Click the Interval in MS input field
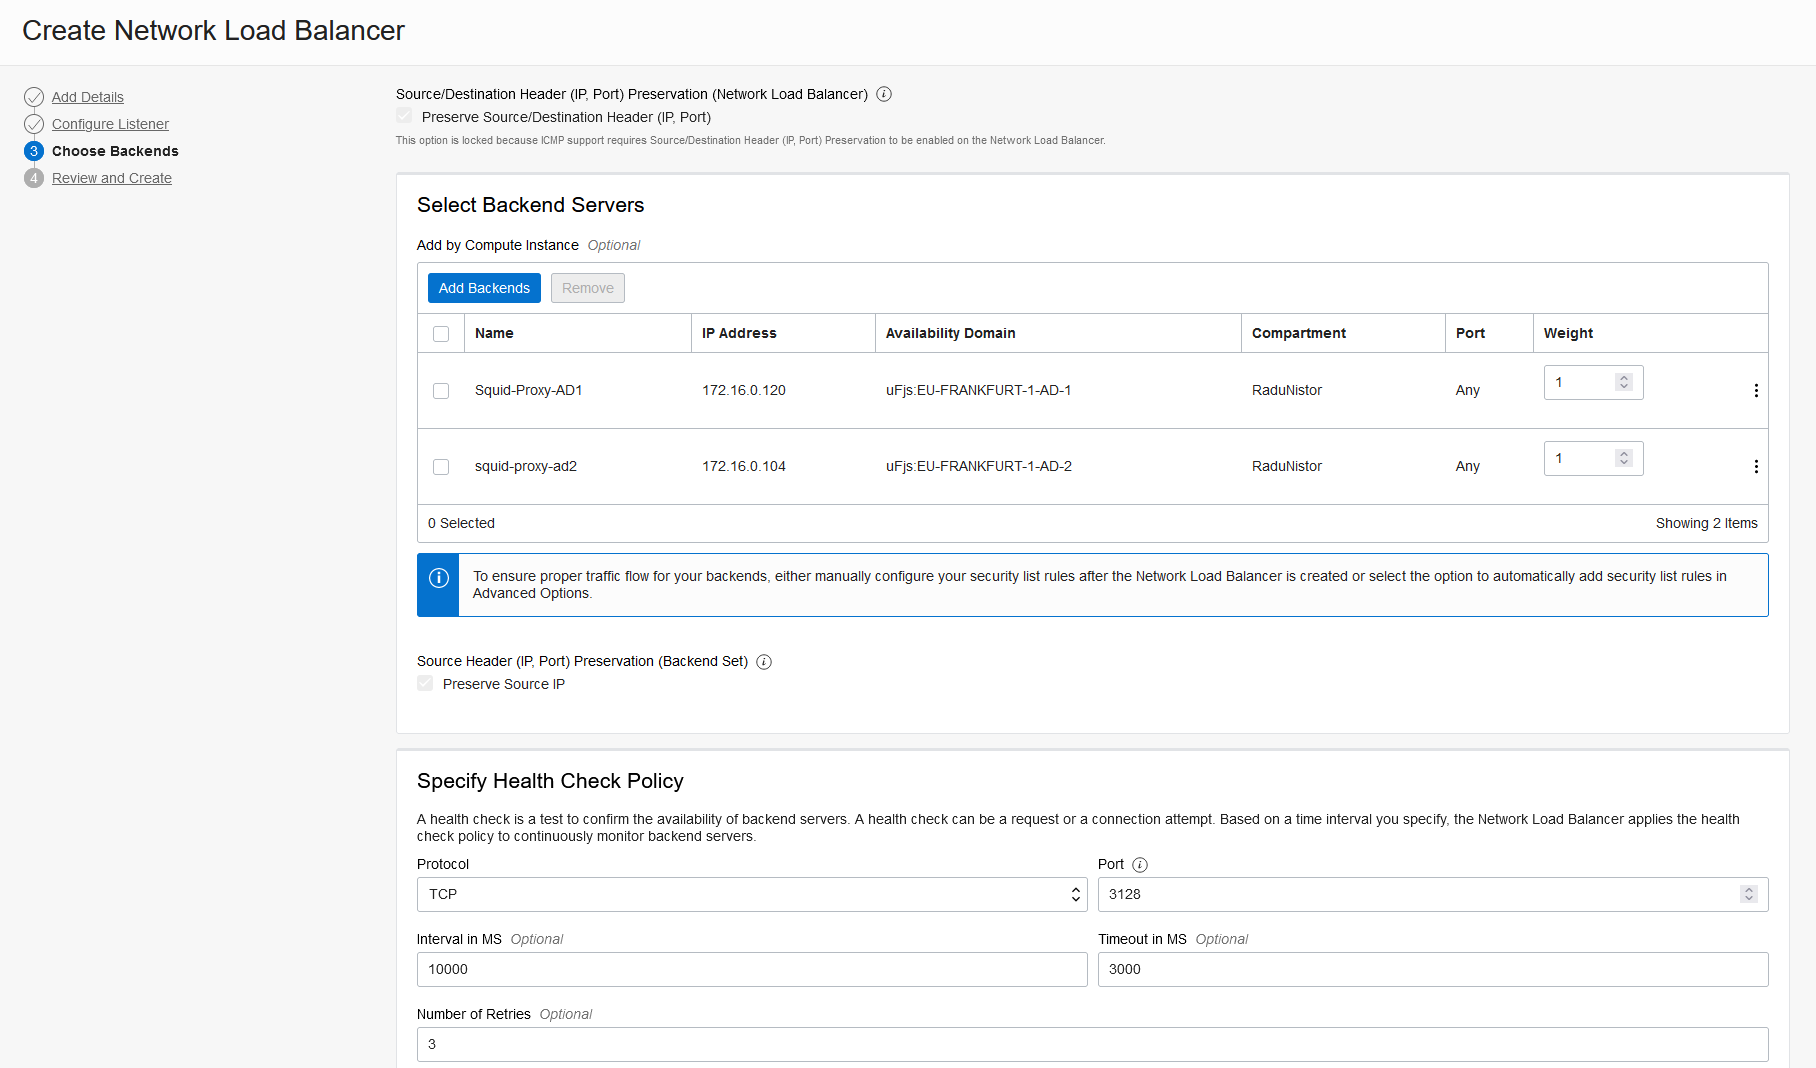This screenshot has height=1068, width=1816. tap(751, 970)
